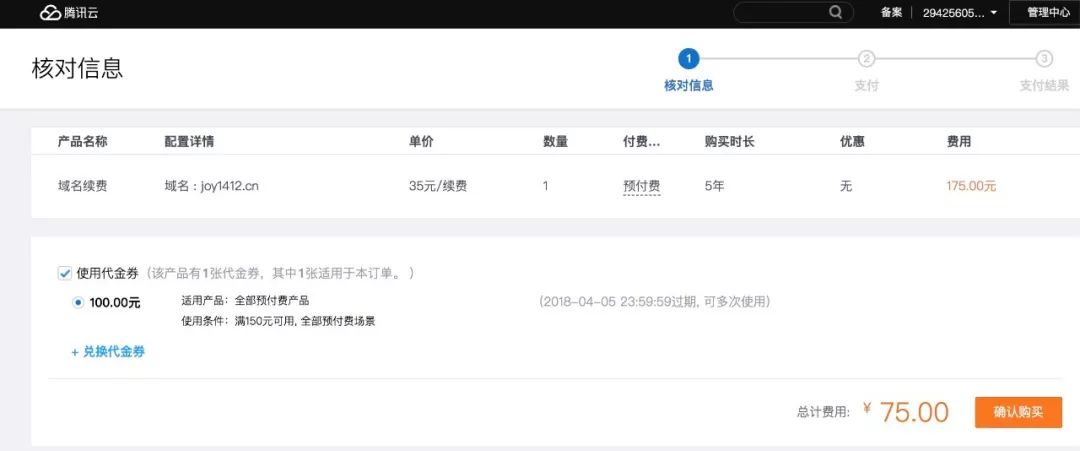The width and height of the screenshot is (1080, 451).
Task: Click the 支付结果 step label
Action: pyautogui.click(x=1044, y=86)
